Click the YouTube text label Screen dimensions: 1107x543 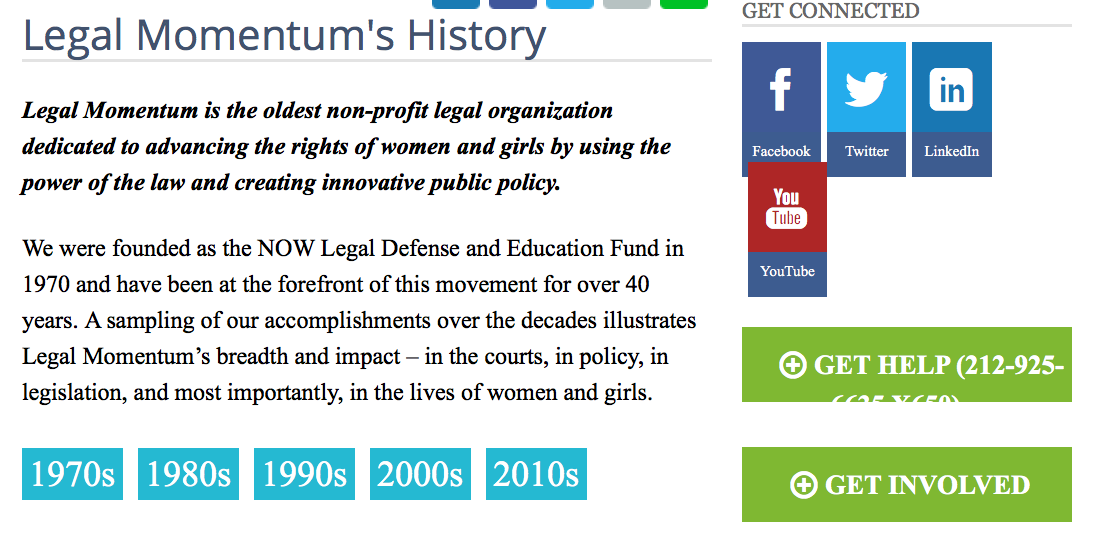click(x=787, y=272)
